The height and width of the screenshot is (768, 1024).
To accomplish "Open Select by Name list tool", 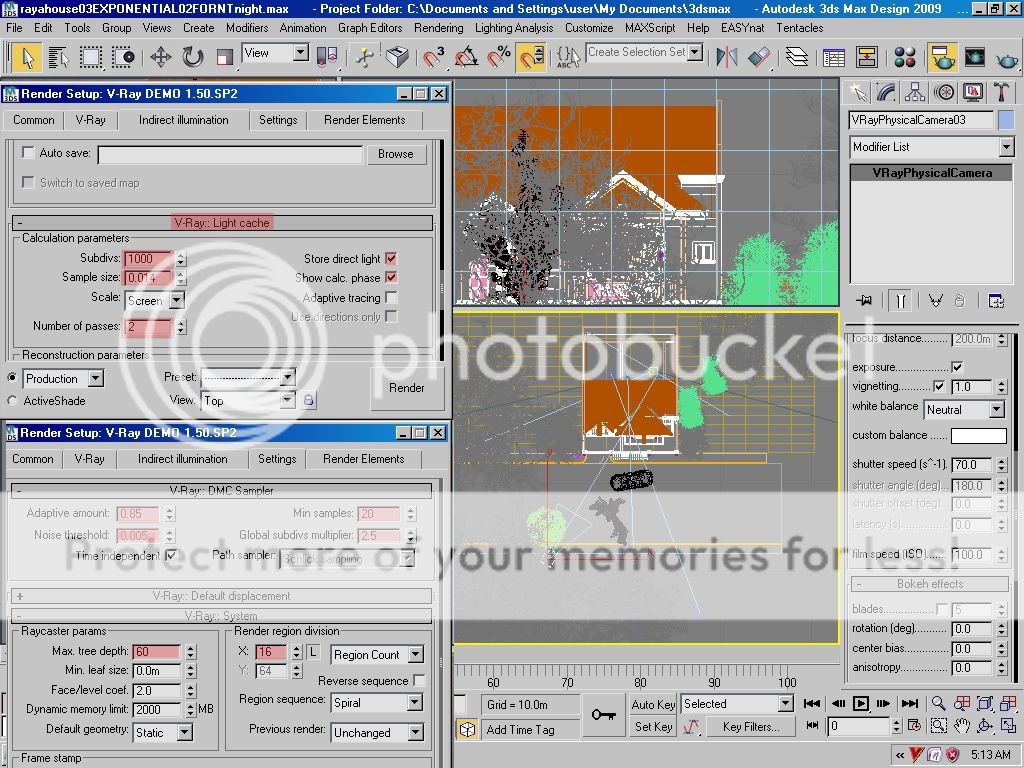I will coord(59,57).
